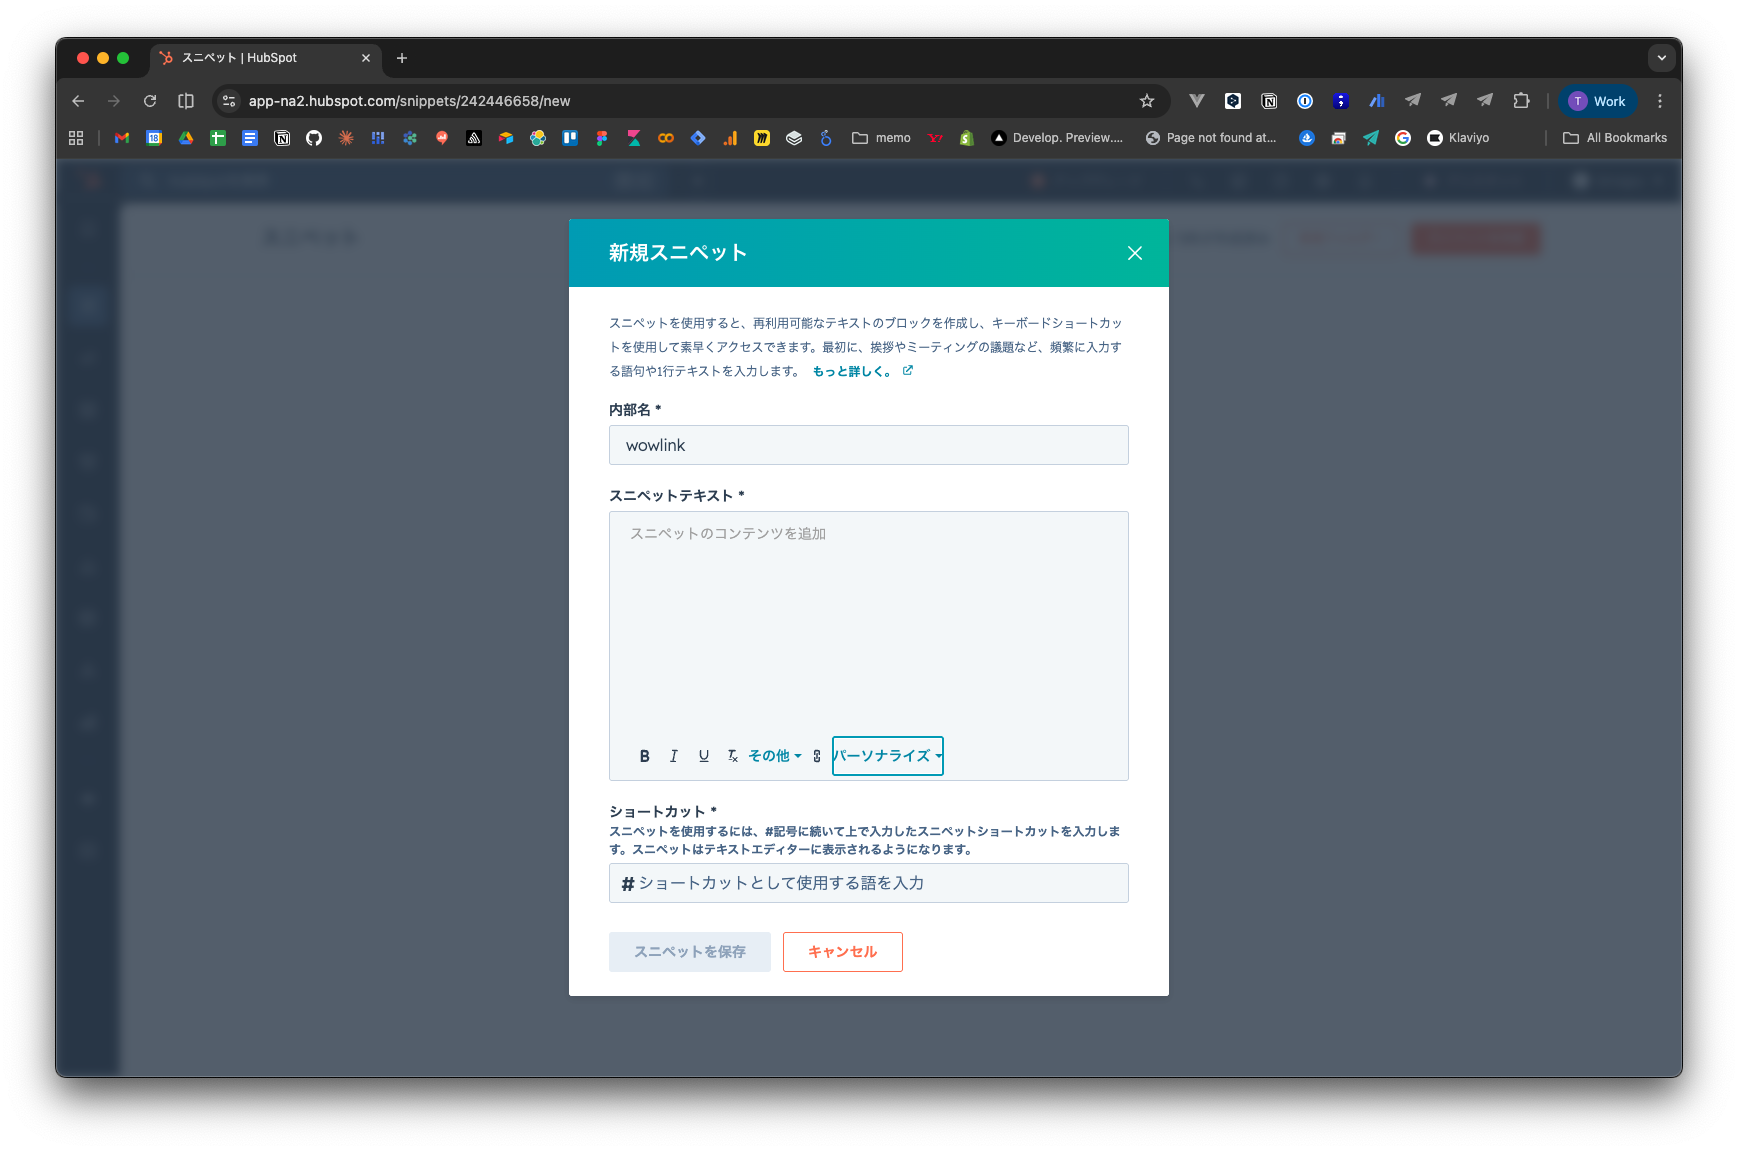Open the もっと詳しく help link
This screenshot has height=1151, width=1738.
pos(862,371)
